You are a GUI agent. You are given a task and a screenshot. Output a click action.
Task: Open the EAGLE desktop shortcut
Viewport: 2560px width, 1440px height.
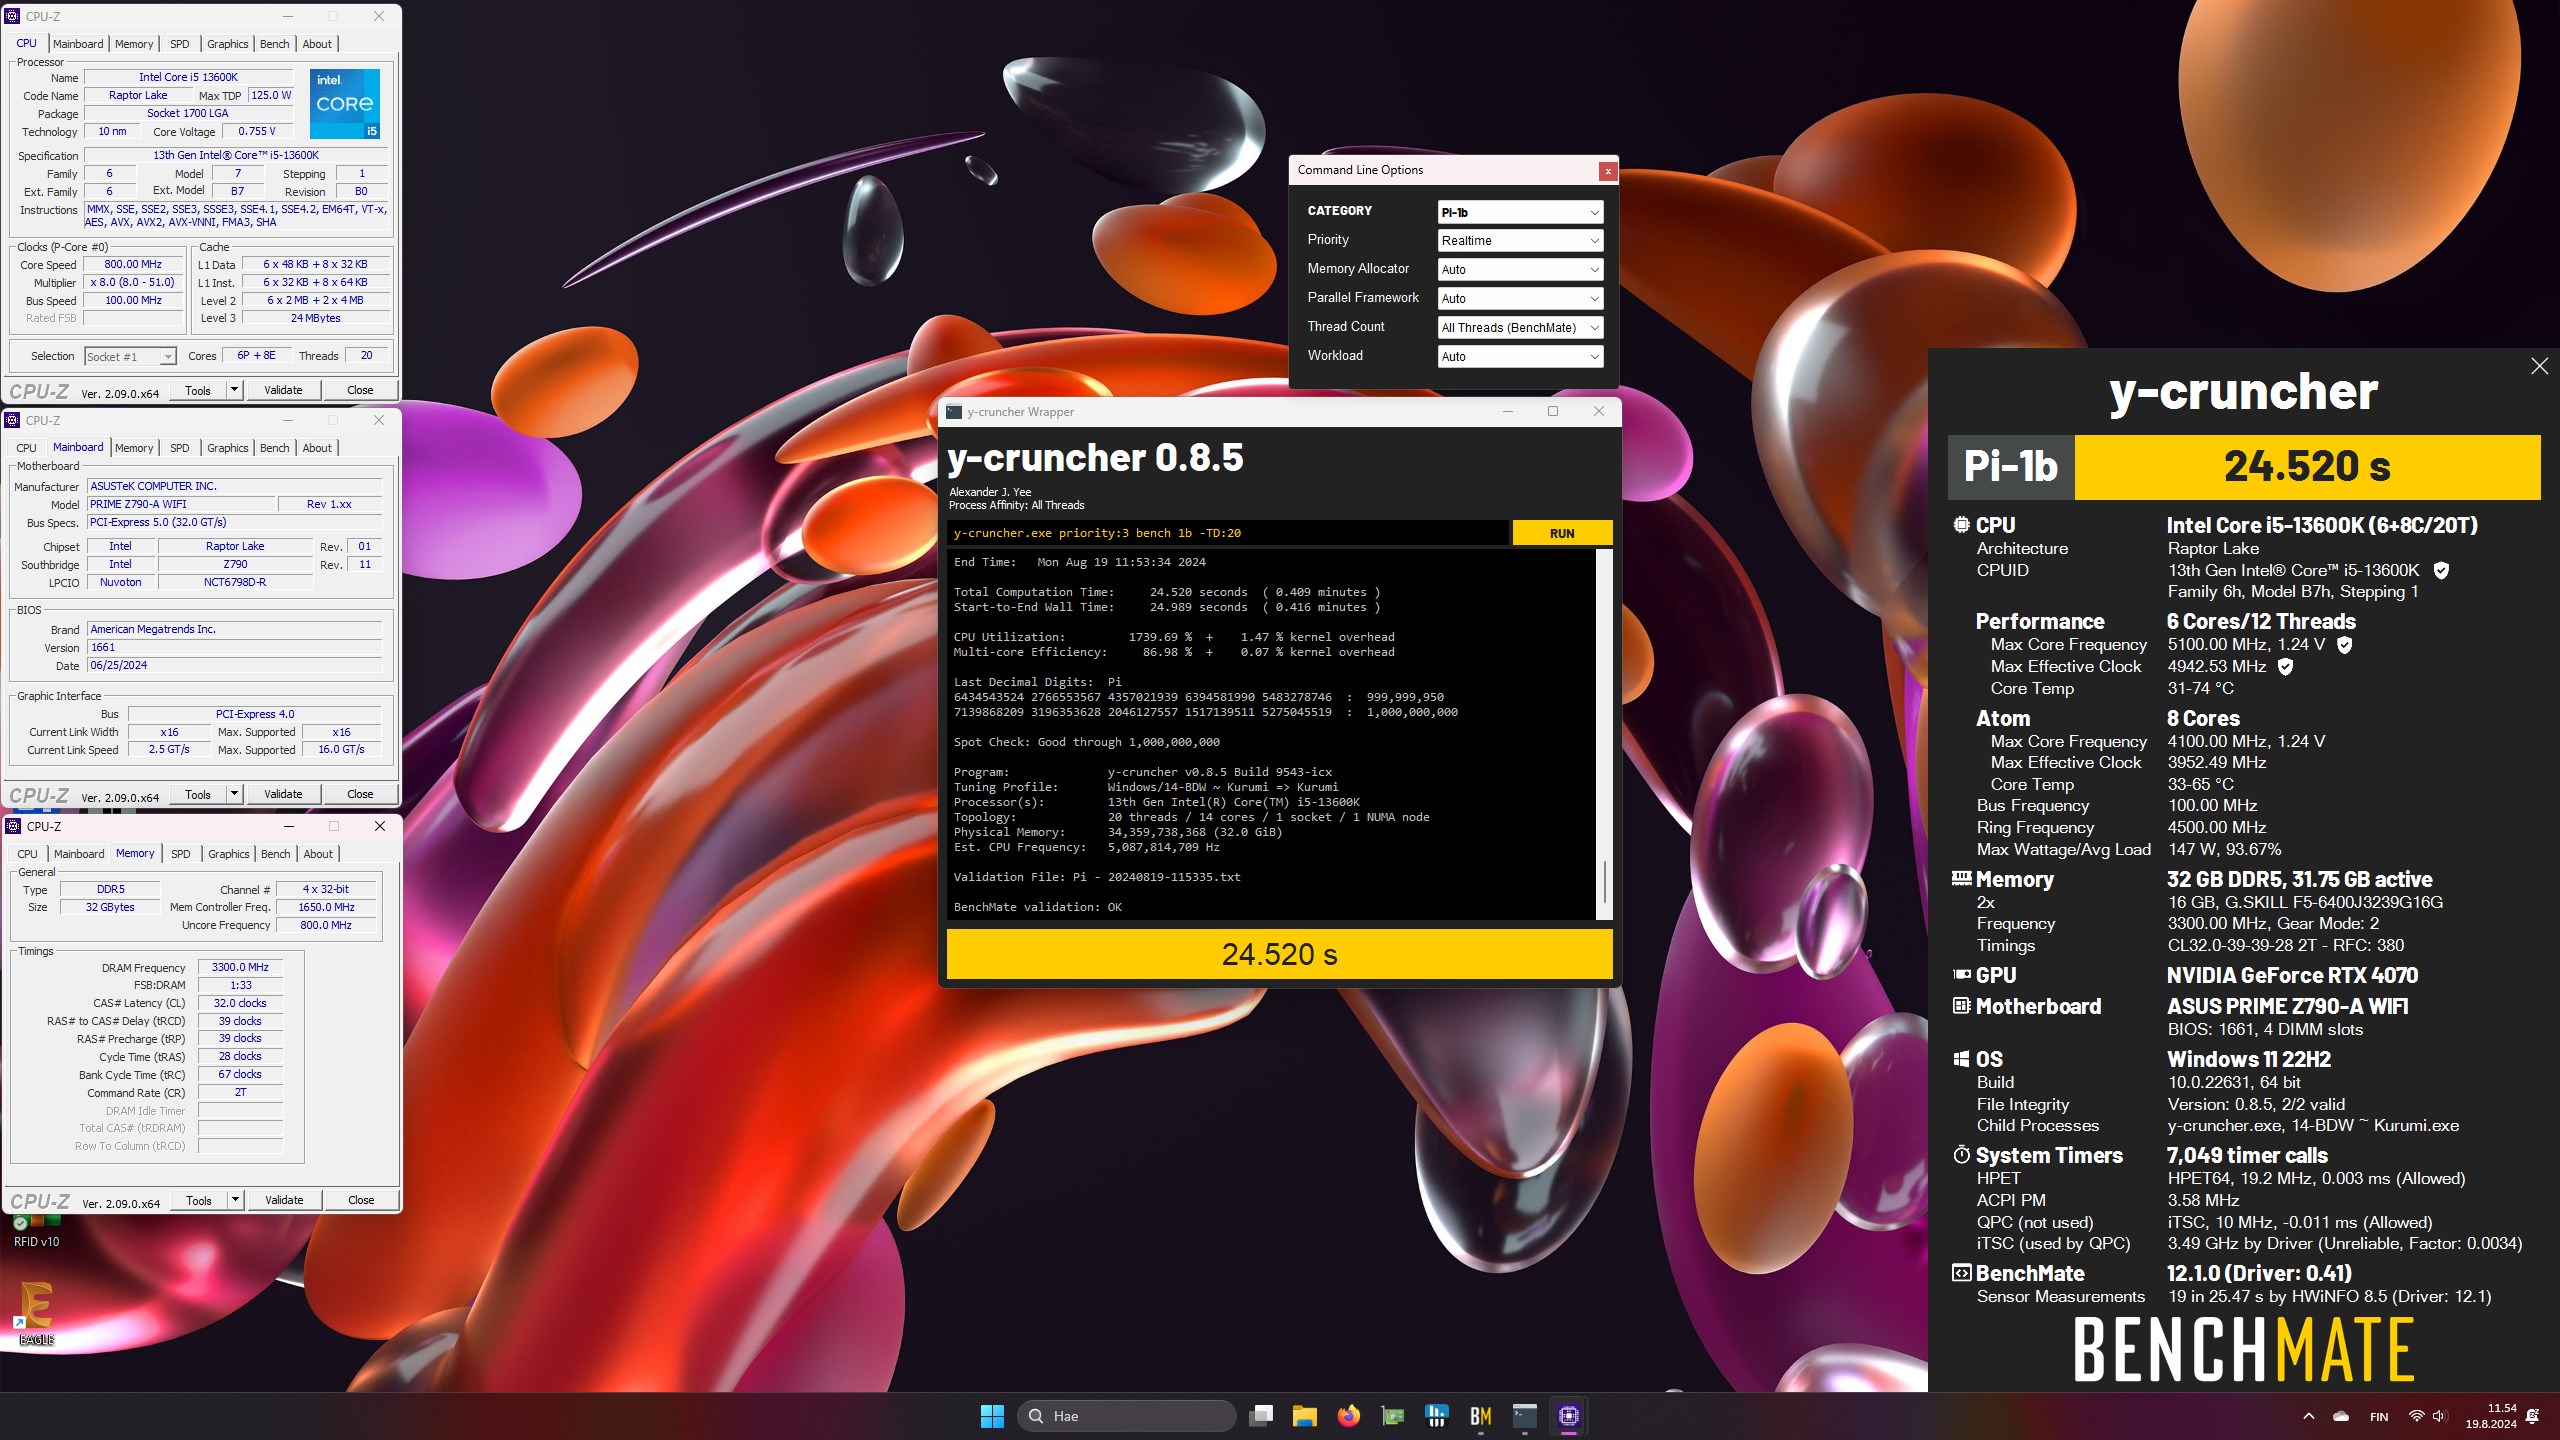click(x=36, y=1313)
